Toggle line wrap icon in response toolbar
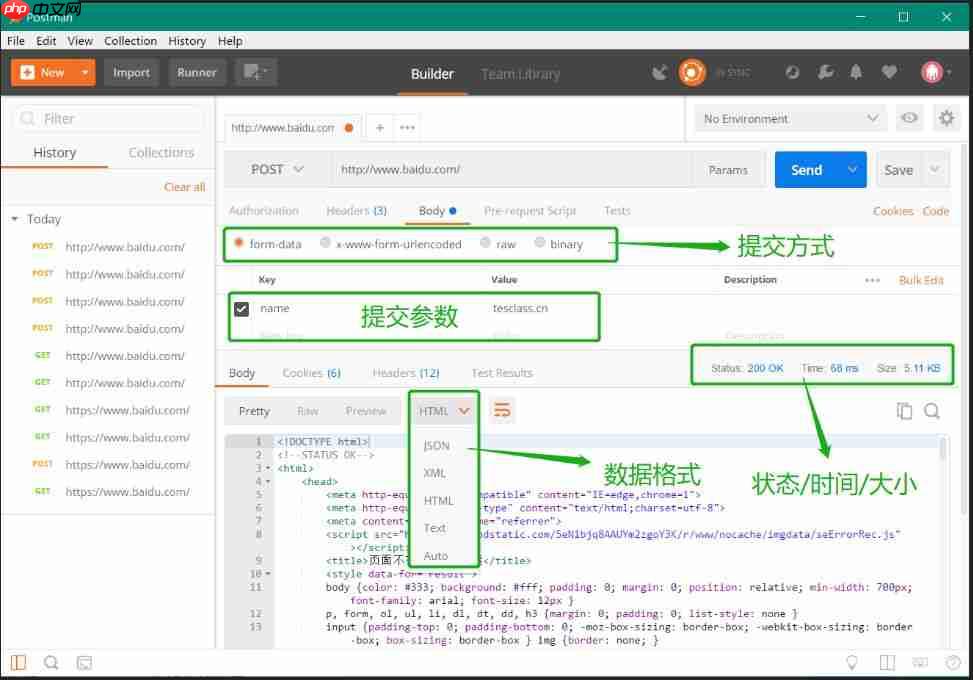 (x=502, y=411)
